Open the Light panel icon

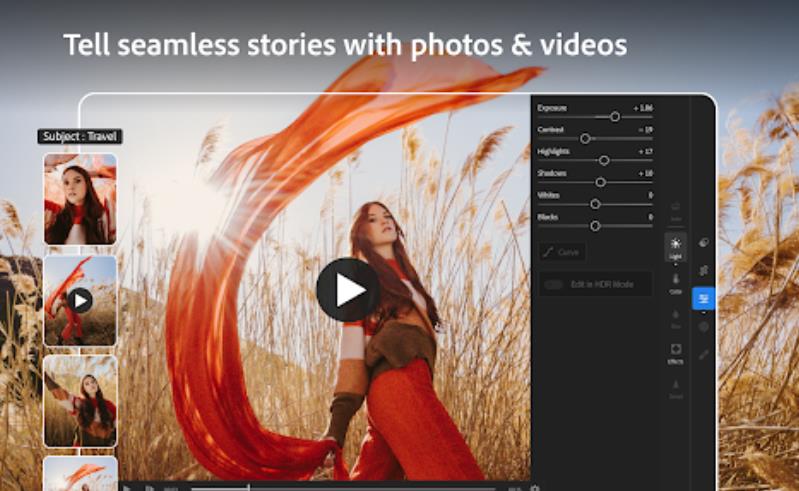tap(676, 247)
